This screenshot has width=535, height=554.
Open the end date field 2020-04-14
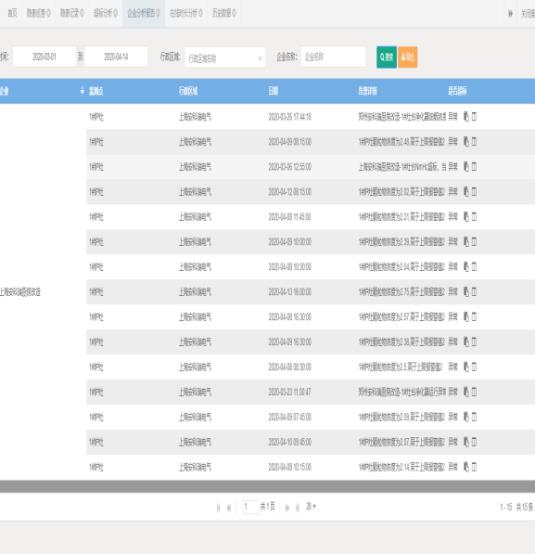(x=116, y=57)
